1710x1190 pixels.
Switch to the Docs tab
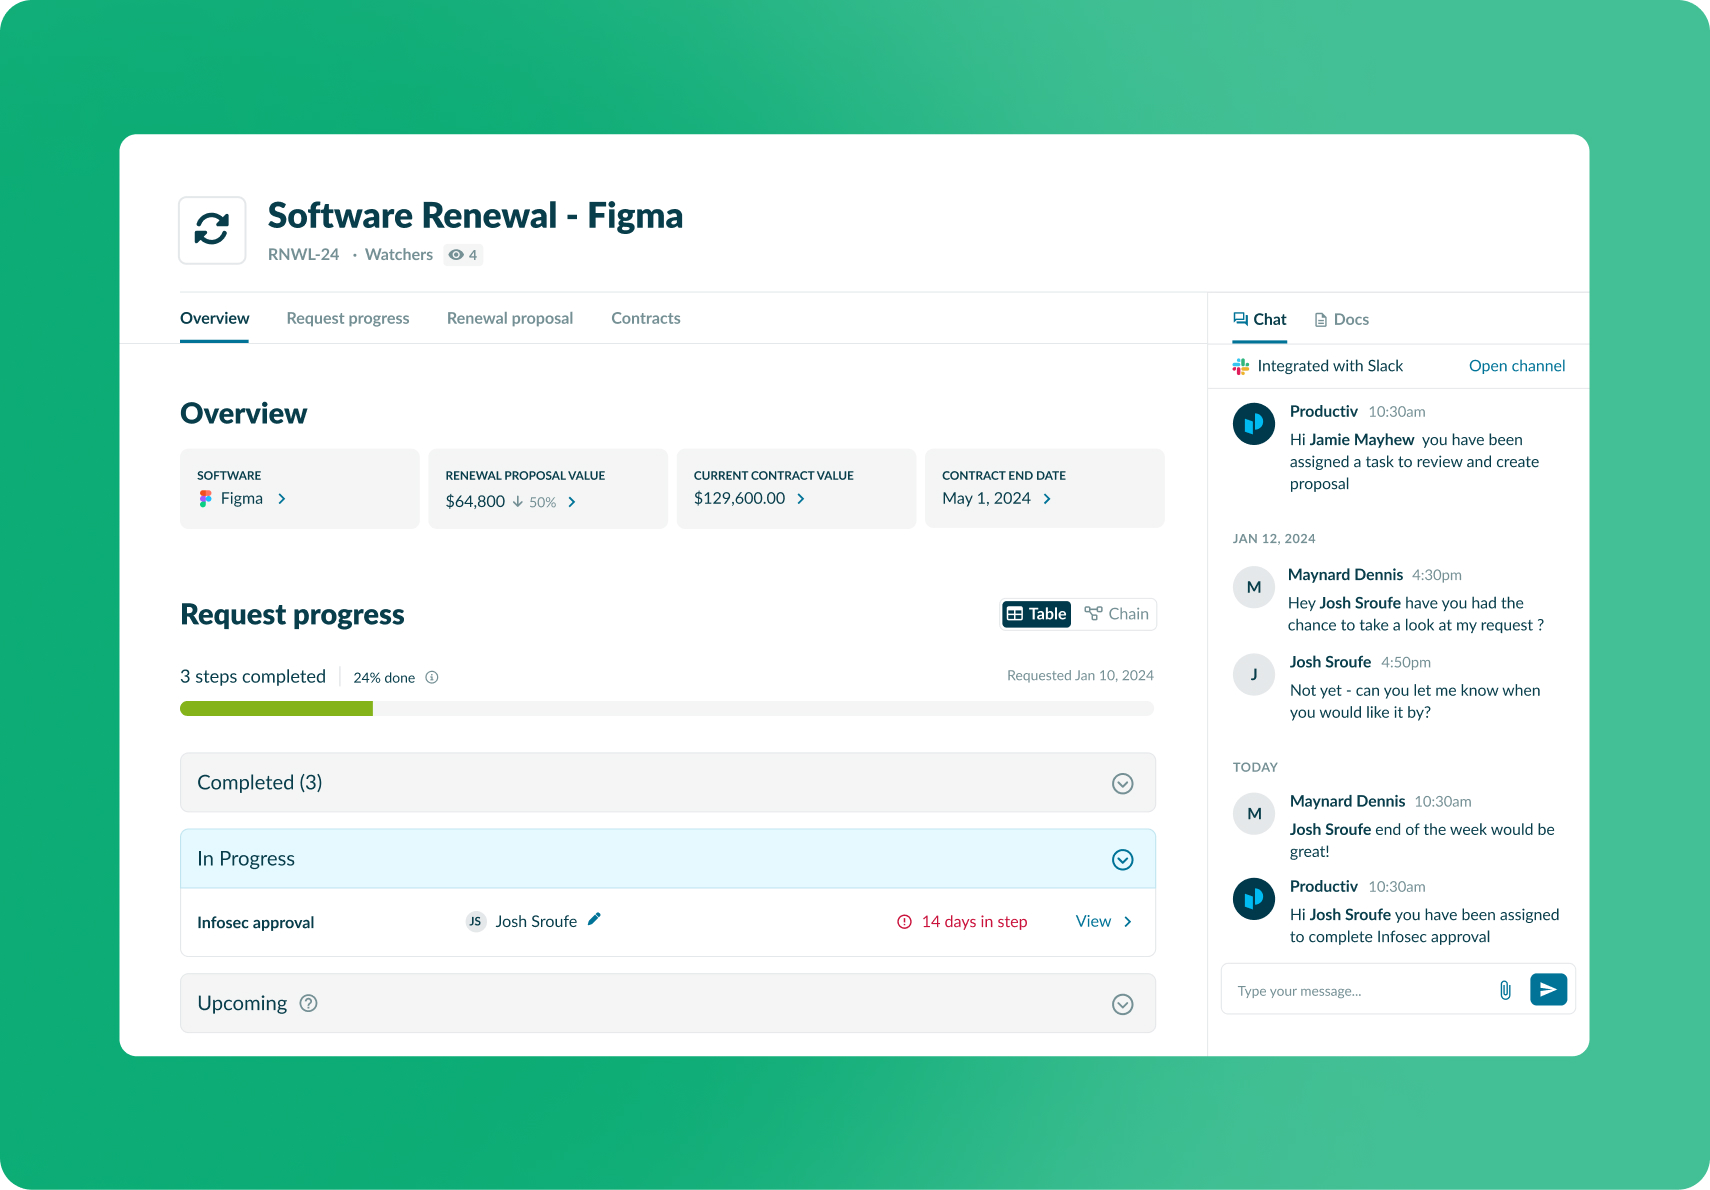pos(1342,320)
